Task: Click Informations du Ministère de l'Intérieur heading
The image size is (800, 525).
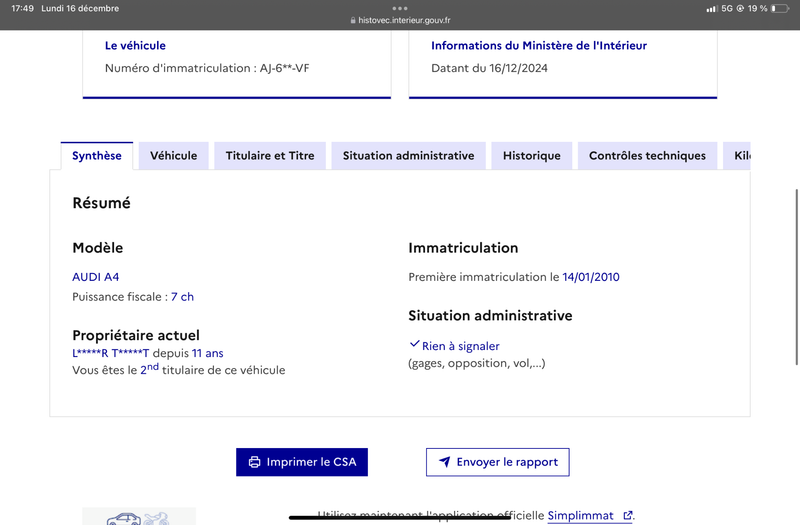Action: point(539,45)
